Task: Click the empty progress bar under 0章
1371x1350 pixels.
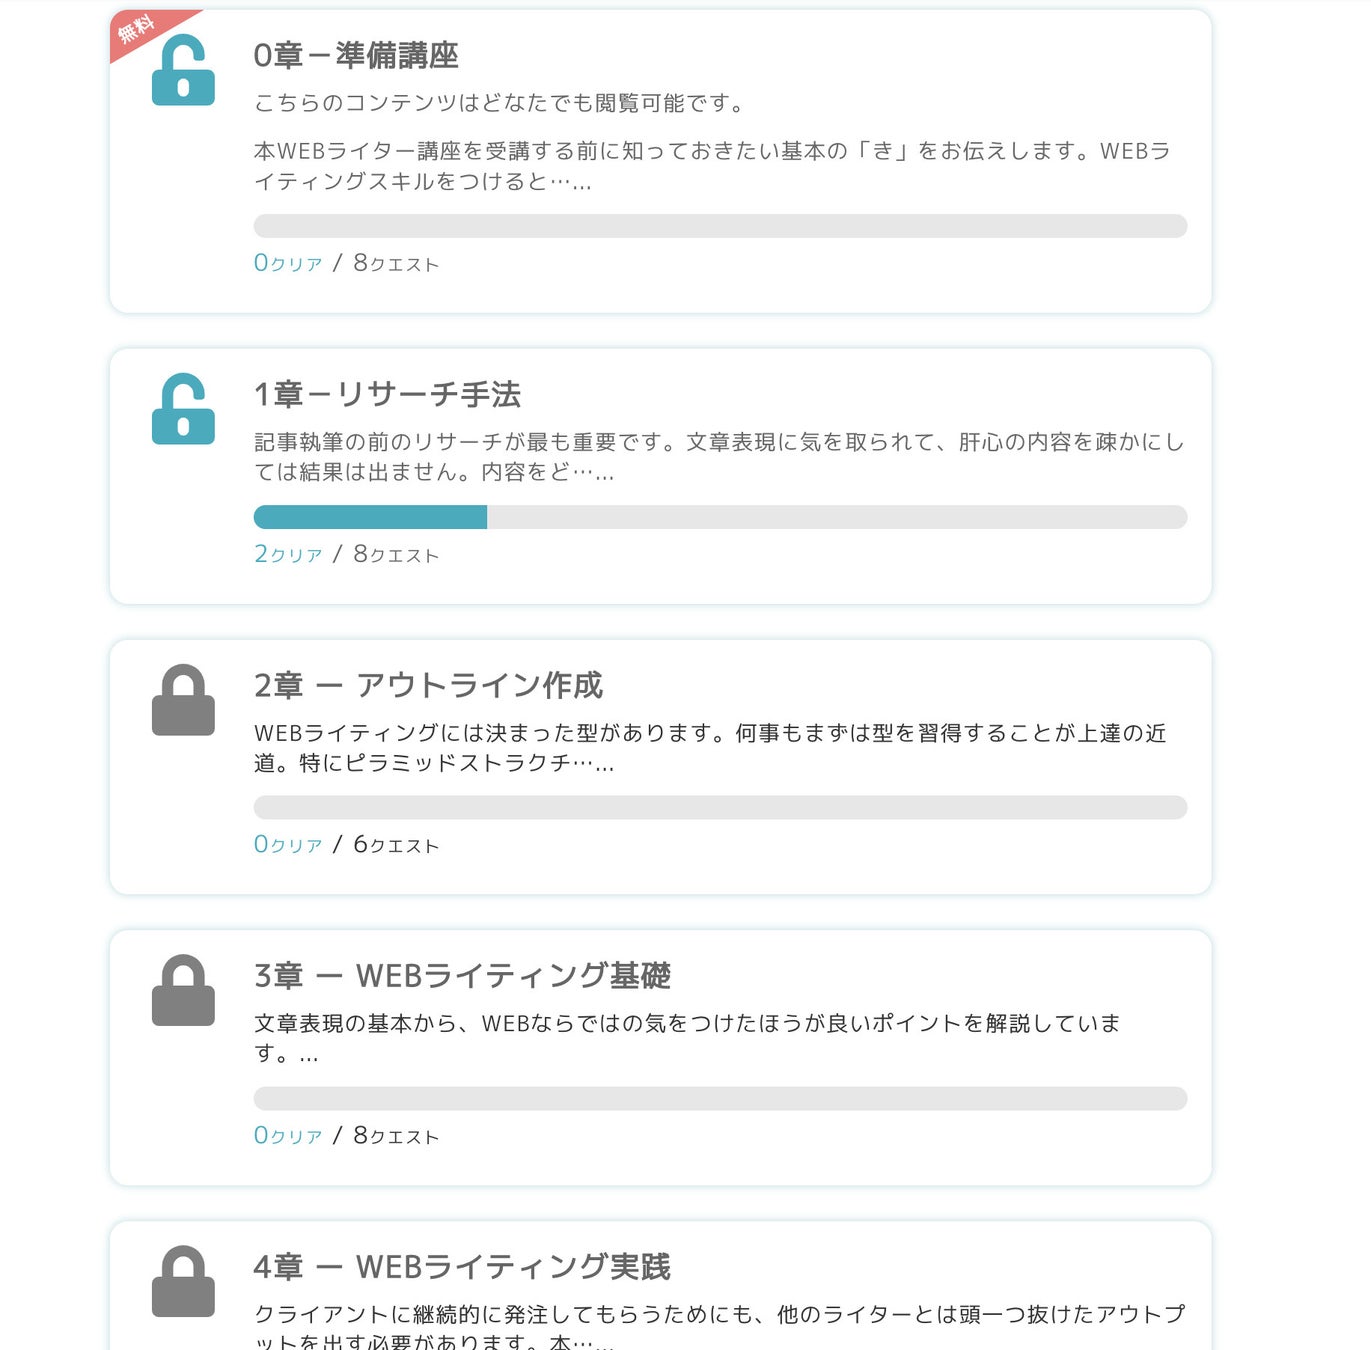Action: [720, 226]
